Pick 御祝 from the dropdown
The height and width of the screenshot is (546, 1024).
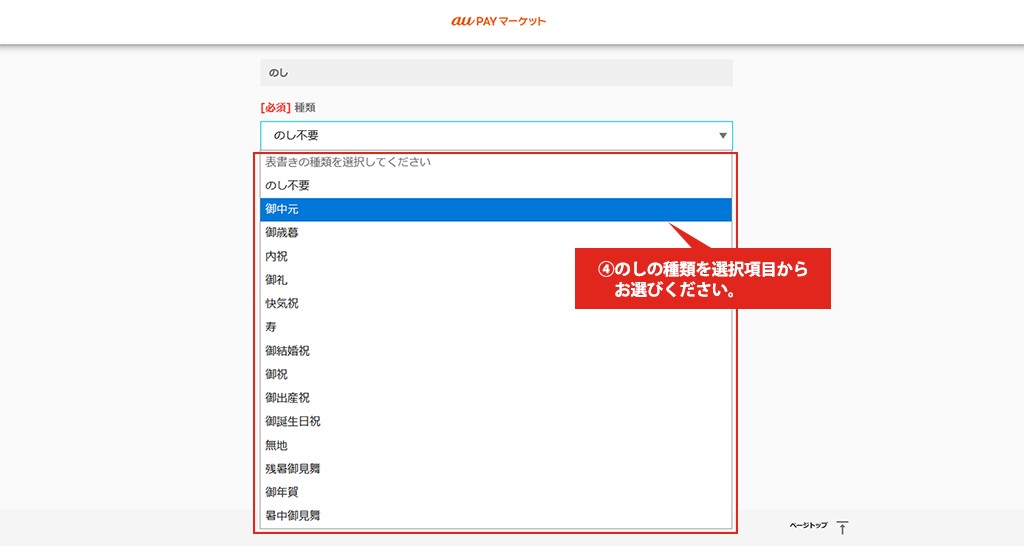click(496, 374)
